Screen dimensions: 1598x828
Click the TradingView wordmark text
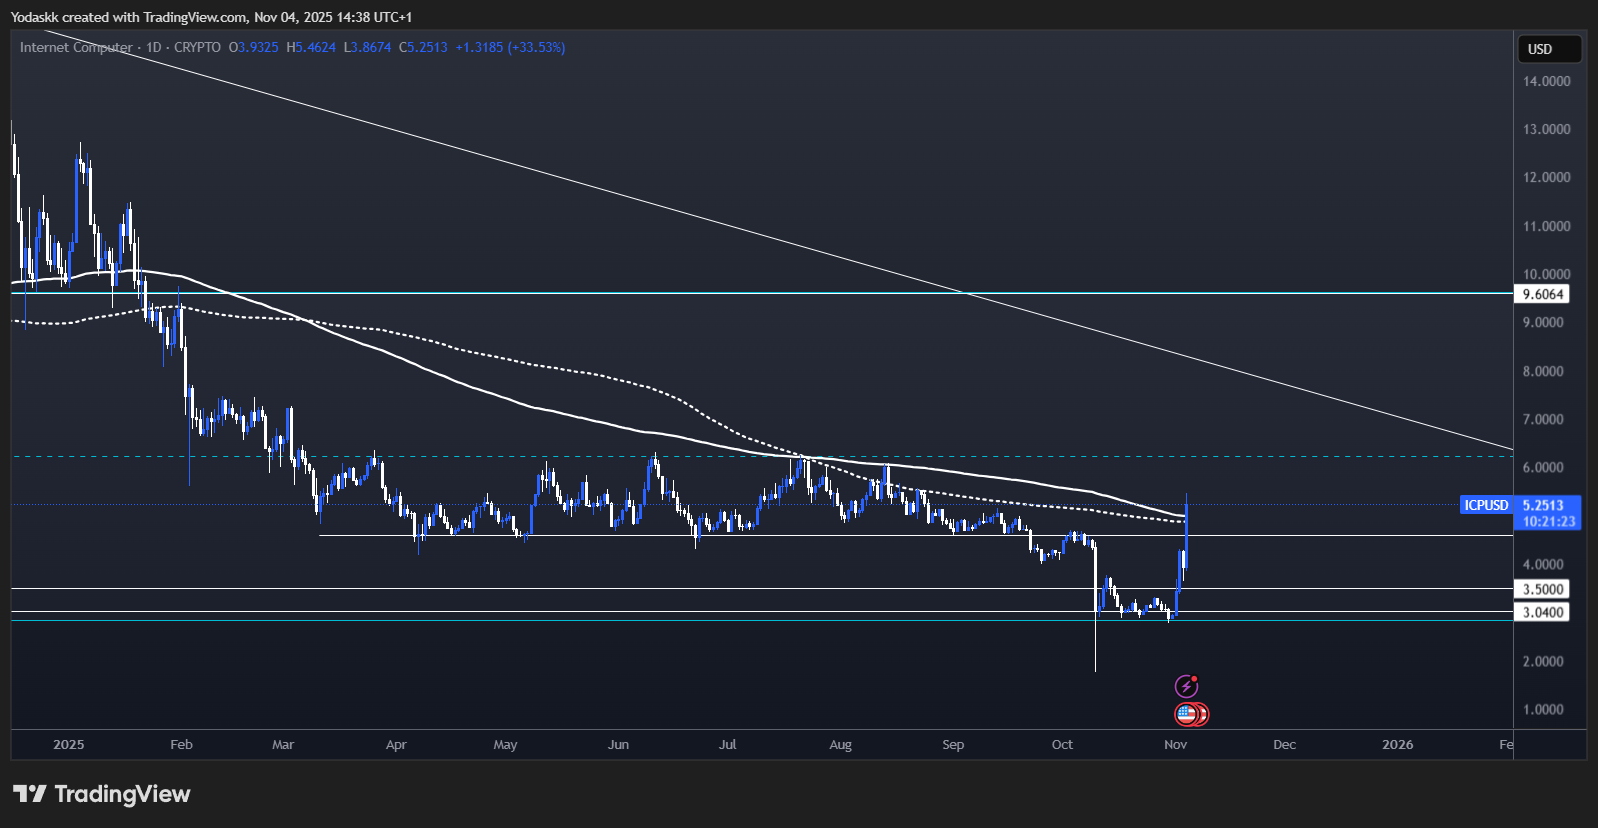pos(122,794)
